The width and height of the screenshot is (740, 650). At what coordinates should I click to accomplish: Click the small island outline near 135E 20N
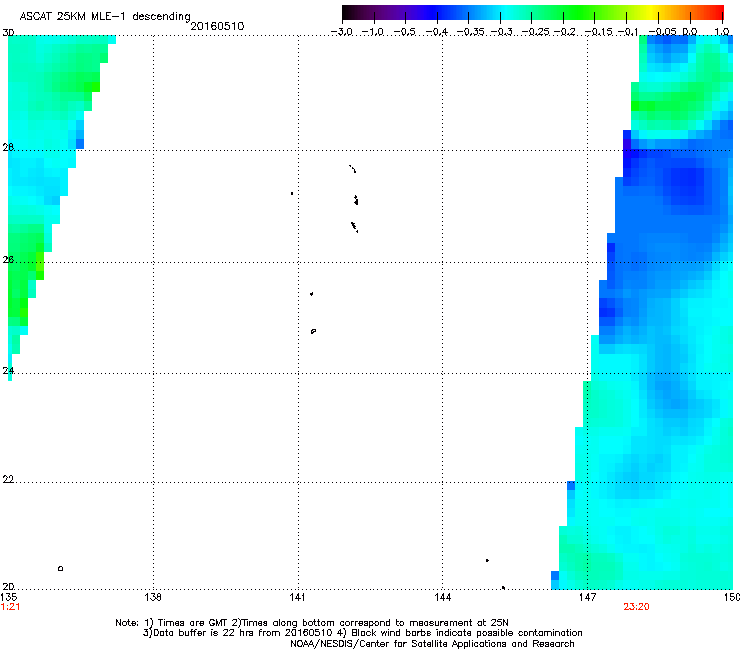pos(60,568)
